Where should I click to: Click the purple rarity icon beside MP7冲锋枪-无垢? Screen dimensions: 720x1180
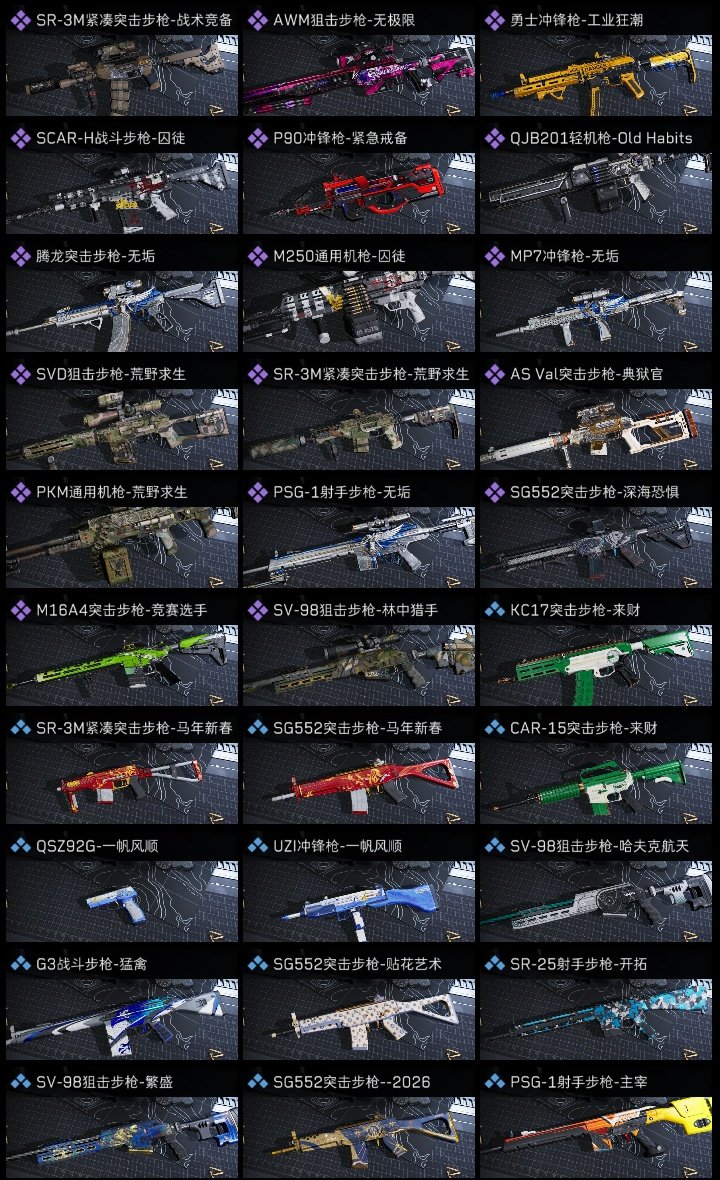(494, 257)
